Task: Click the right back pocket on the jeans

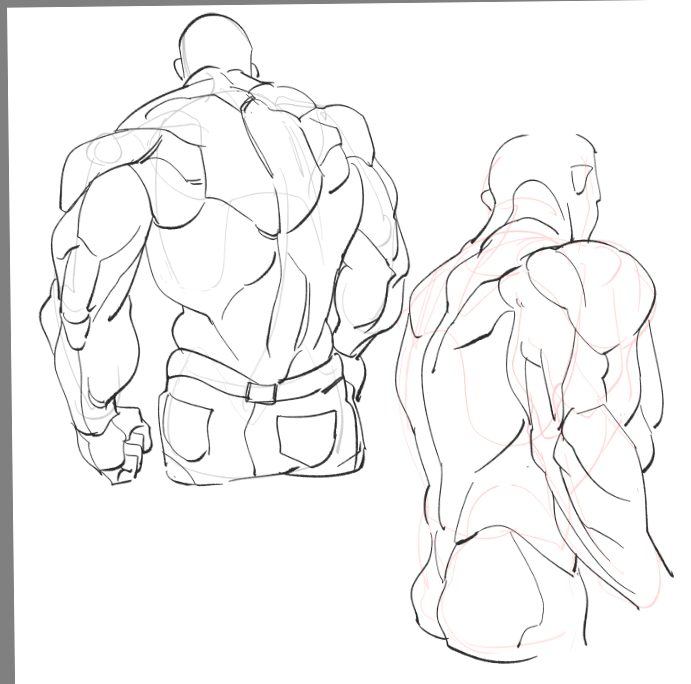Action: (x=308, y=438)
